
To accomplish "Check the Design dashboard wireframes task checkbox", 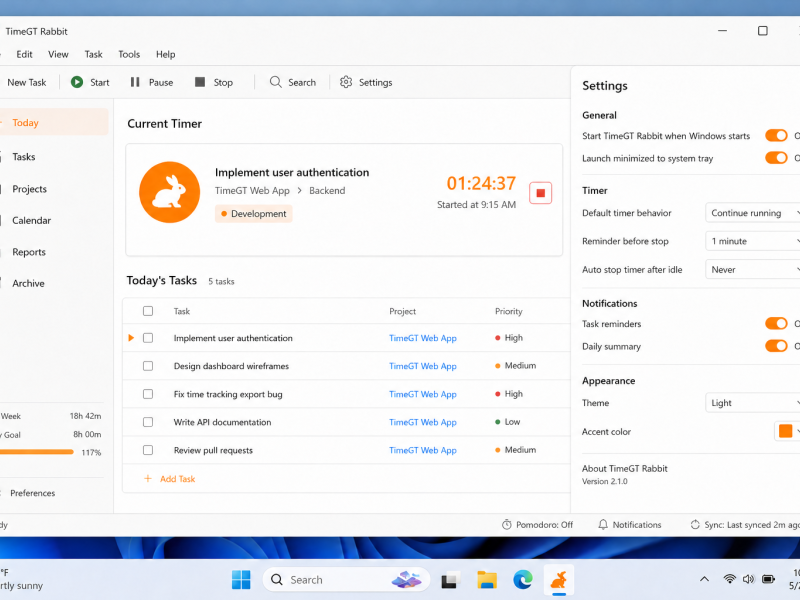I will click(x=148, y=366).
